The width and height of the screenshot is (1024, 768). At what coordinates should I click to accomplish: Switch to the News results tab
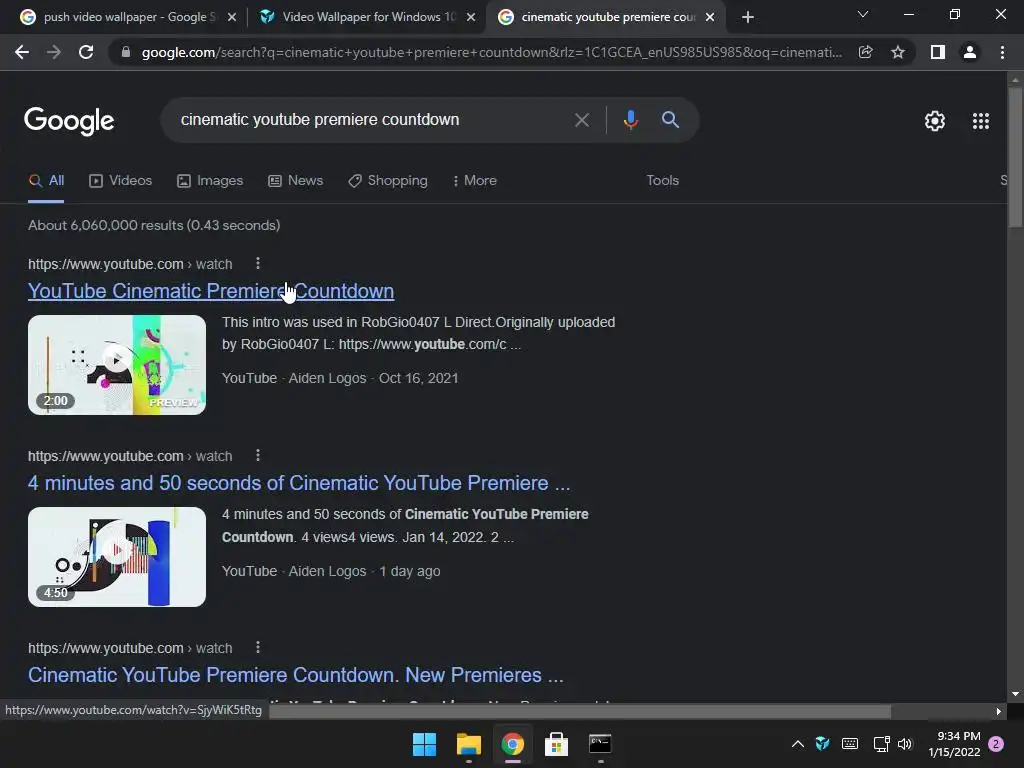coord(295,181)
